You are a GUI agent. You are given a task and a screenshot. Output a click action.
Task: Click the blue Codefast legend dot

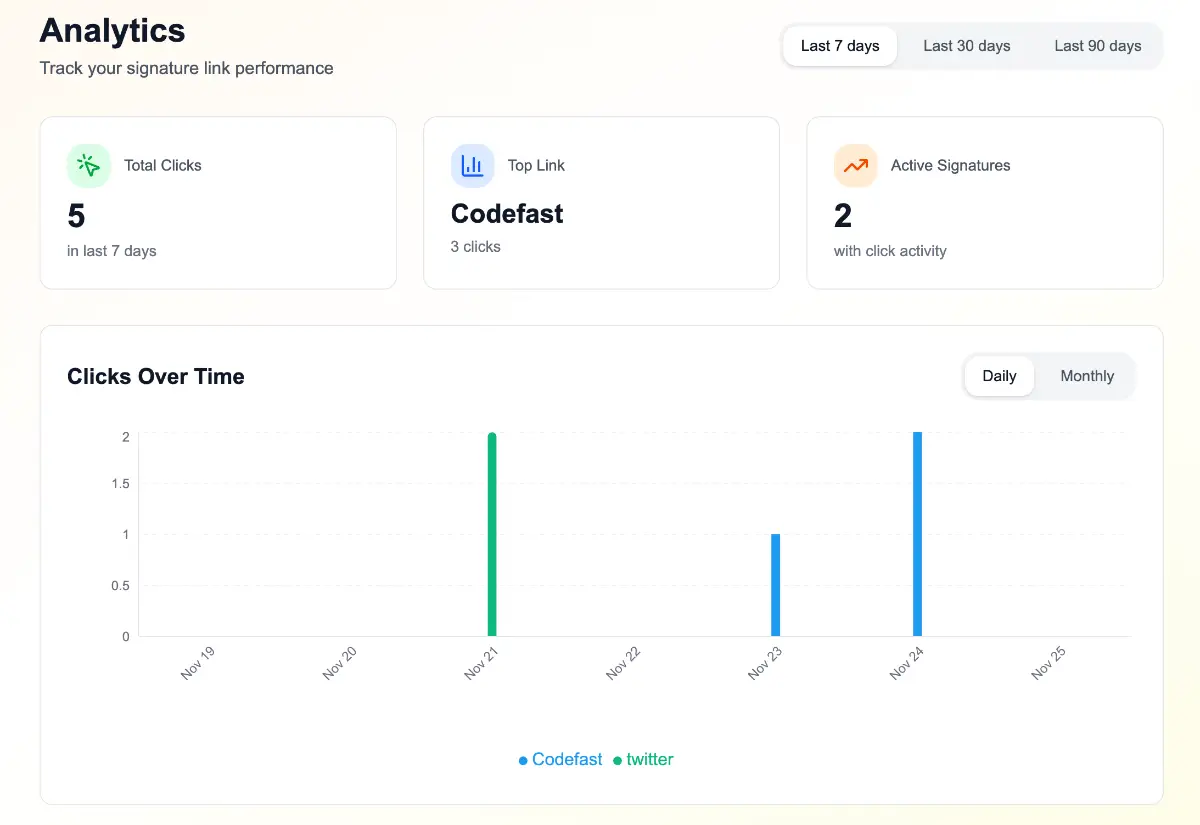tap(523, 761)
